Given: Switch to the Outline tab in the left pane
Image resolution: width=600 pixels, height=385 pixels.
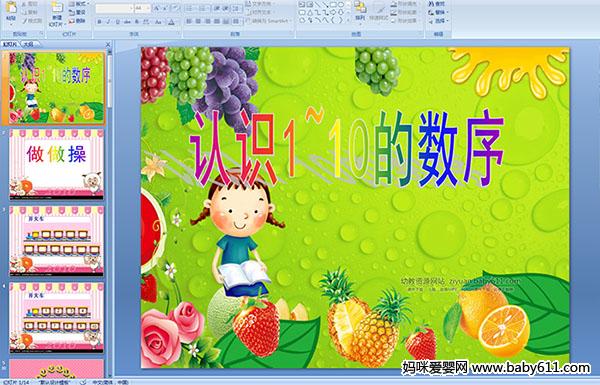Looking at the screenshot, I should pyautogui.click(x=27, y=44).
